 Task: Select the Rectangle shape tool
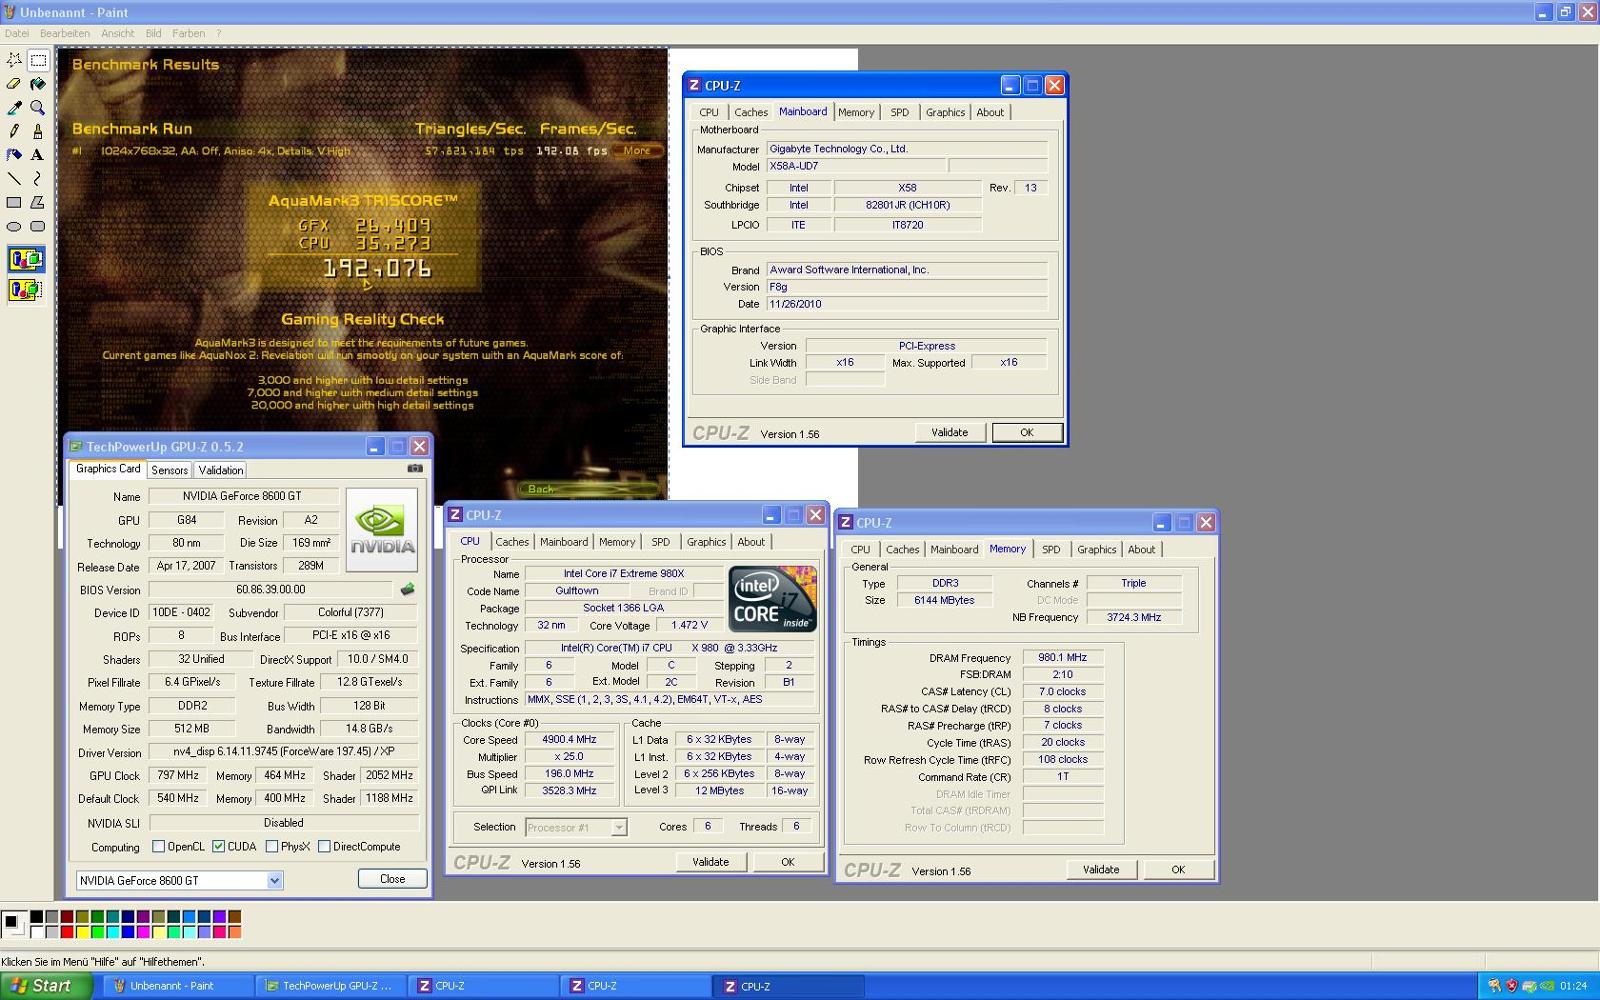(14, 202)
